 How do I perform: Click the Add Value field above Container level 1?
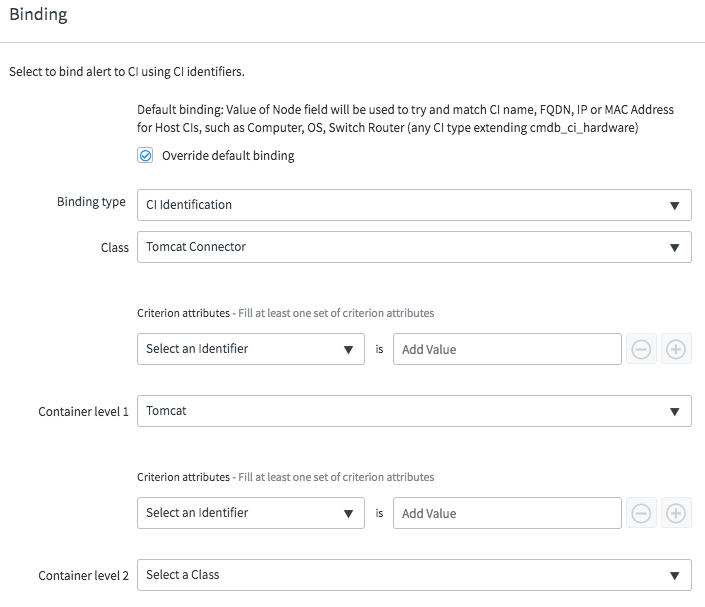(507, 349)
